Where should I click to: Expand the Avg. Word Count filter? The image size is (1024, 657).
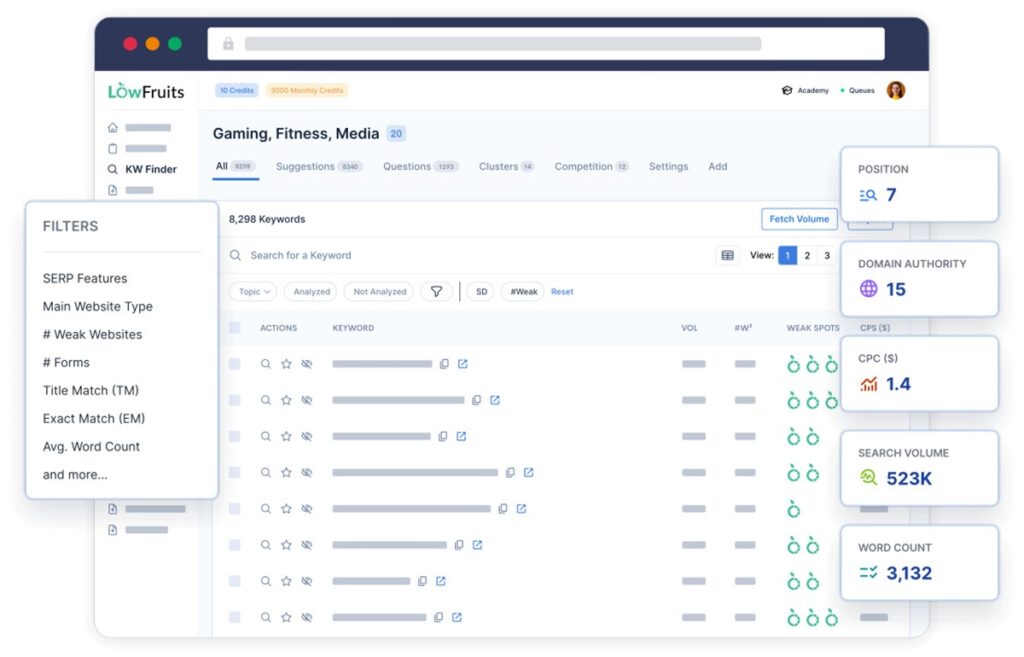click(91, 447)
